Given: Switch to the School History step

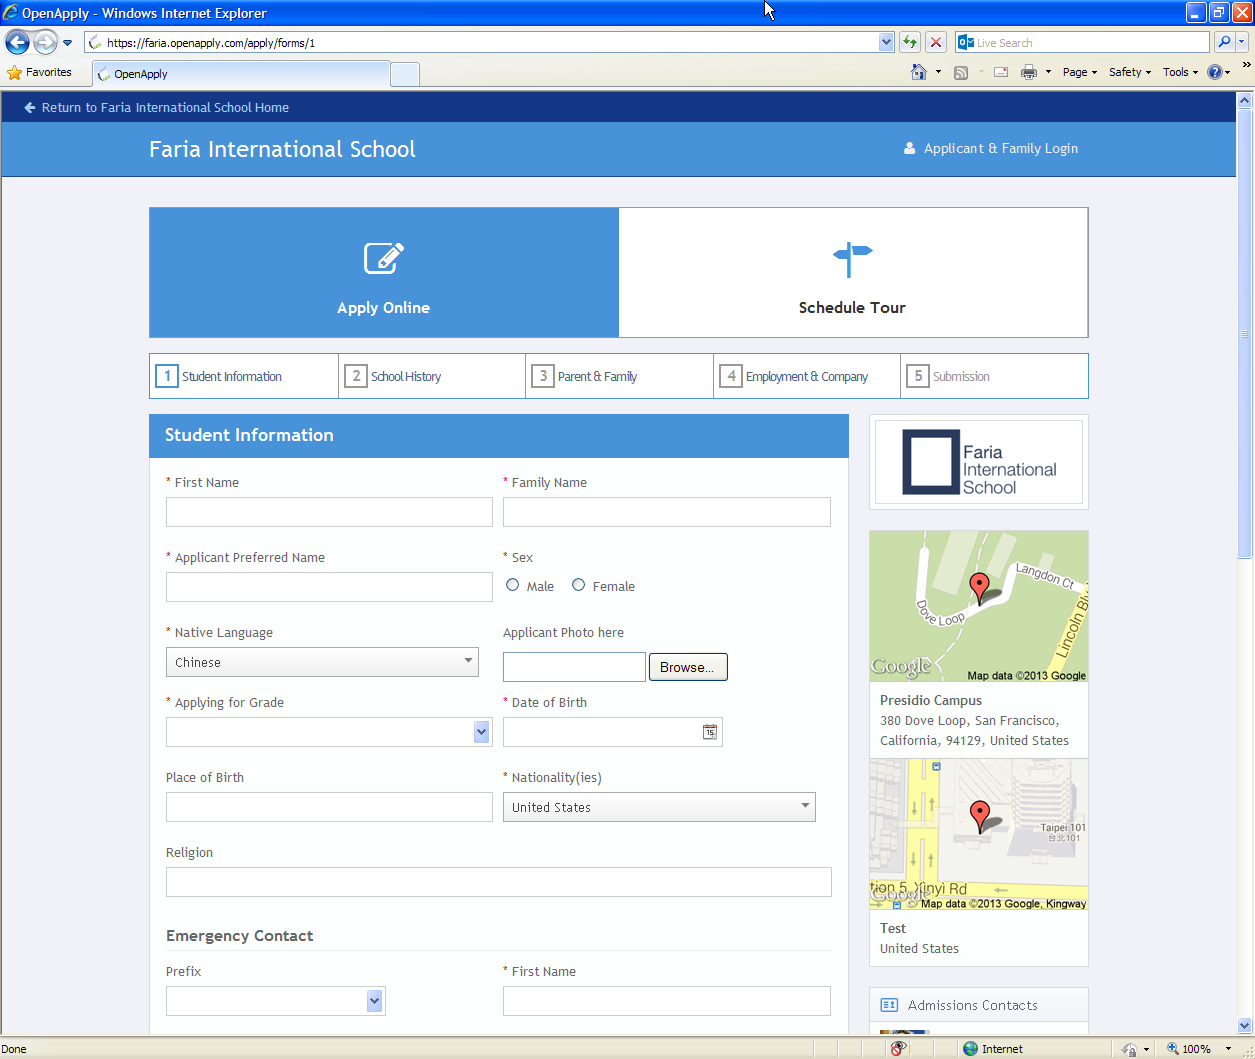Looking at the screenshot, I should pos(432,376).
